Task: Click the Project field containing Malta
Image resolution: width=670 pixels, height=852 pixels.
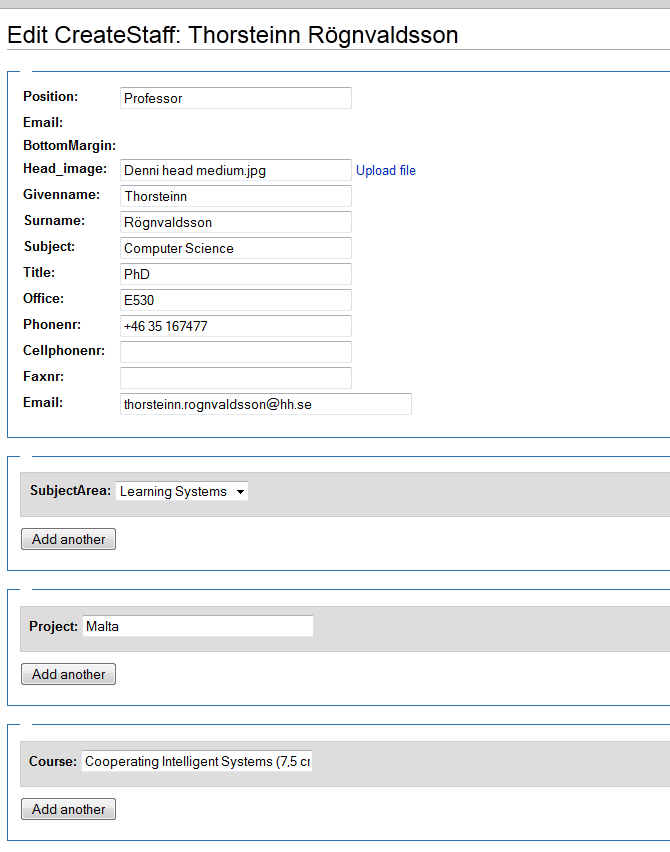Action: (x=197, y=626)
